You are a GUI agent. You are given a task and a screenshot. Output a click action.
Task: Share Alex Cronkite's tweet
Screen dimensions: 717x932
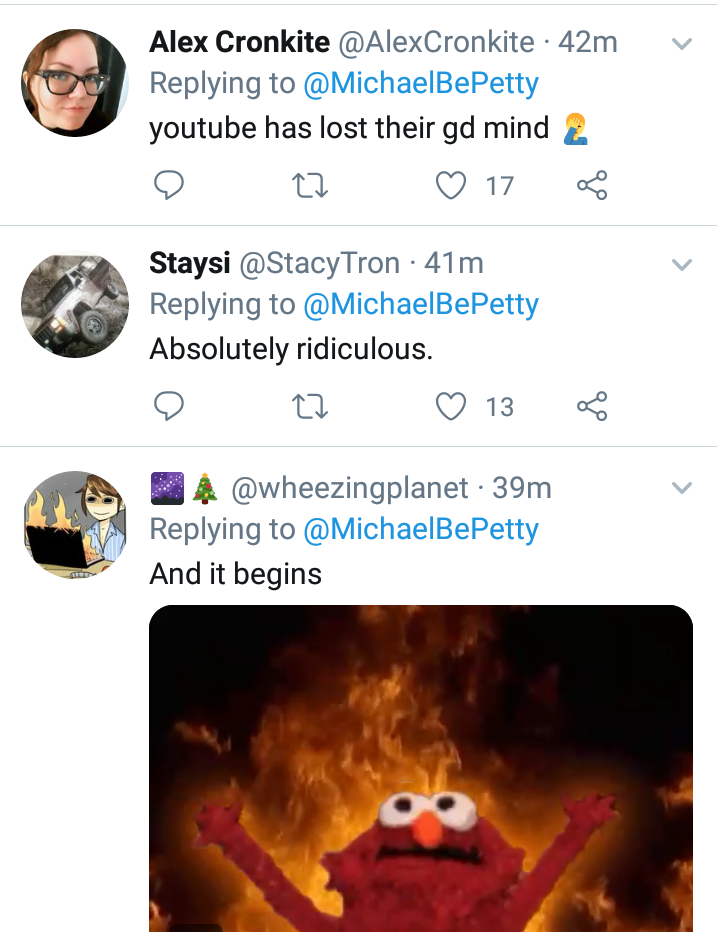click(592, 185)
